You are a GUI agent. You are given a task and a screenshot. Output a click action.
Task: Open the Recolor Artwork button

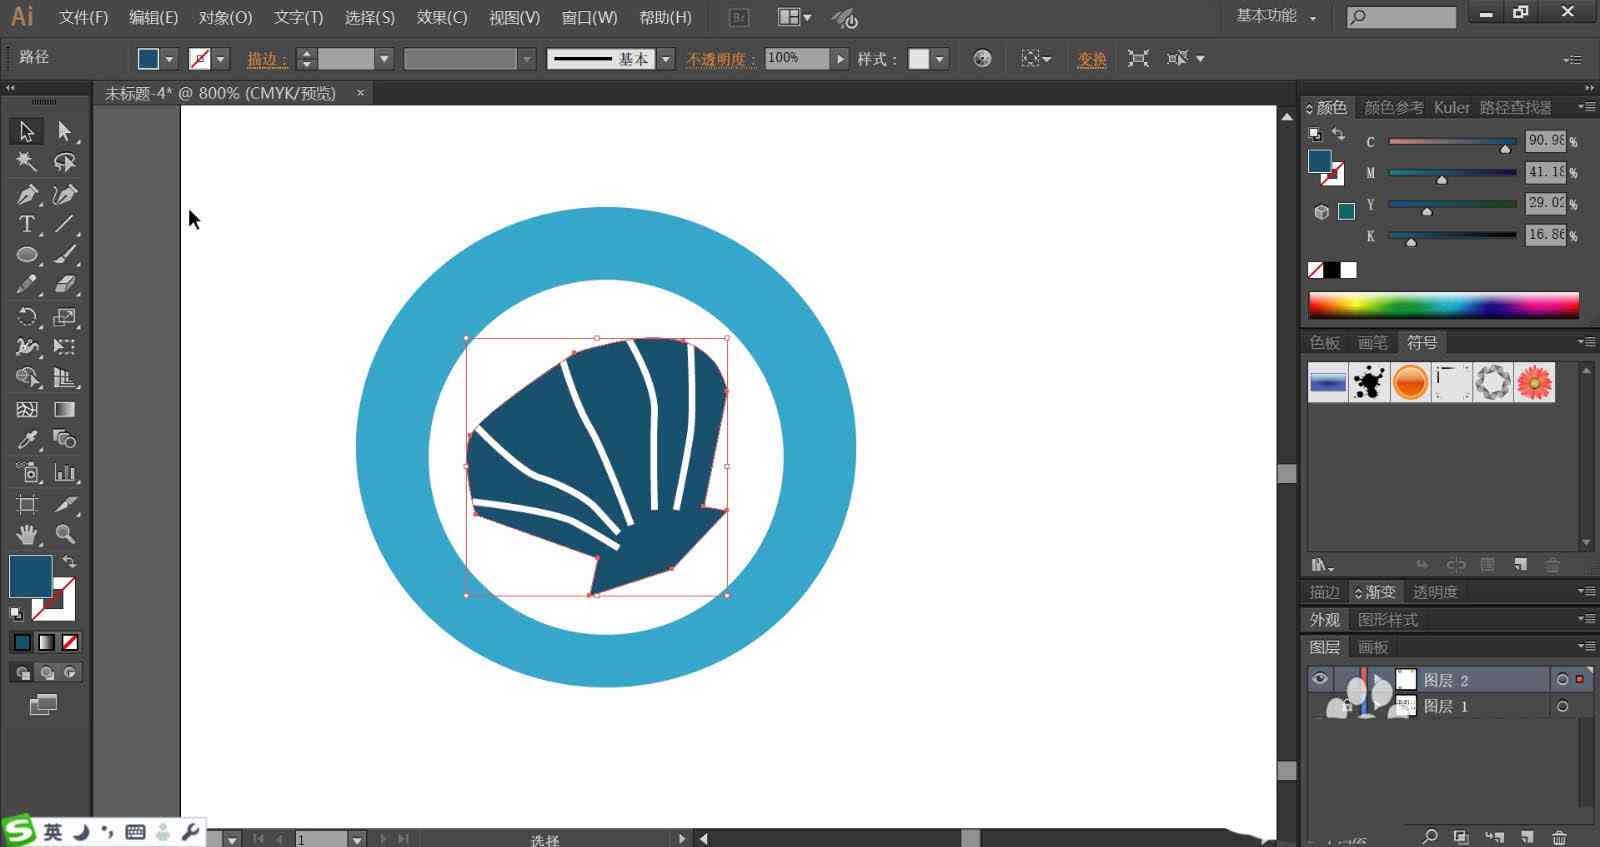pyautogui.click(x=982, y=59)
